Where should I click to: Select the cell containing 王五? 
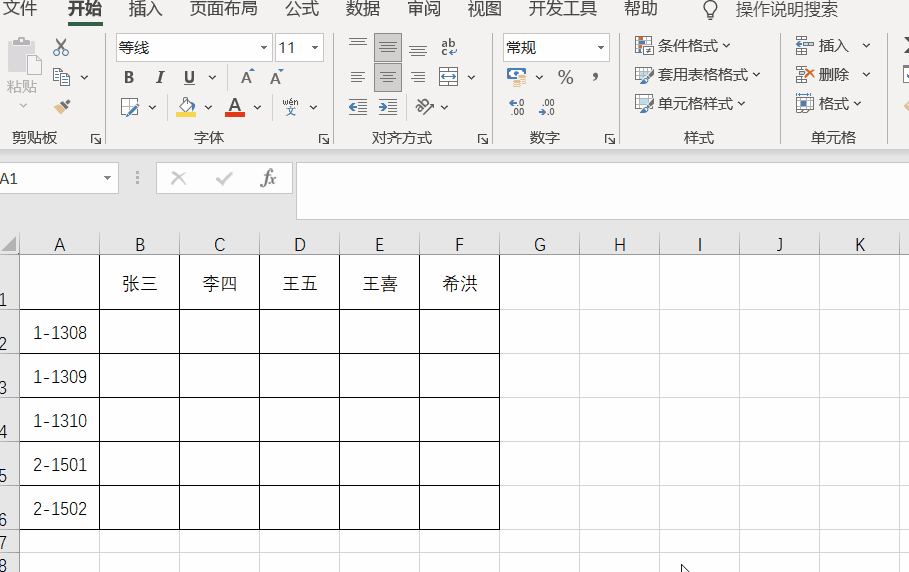[x=299, y=283]
